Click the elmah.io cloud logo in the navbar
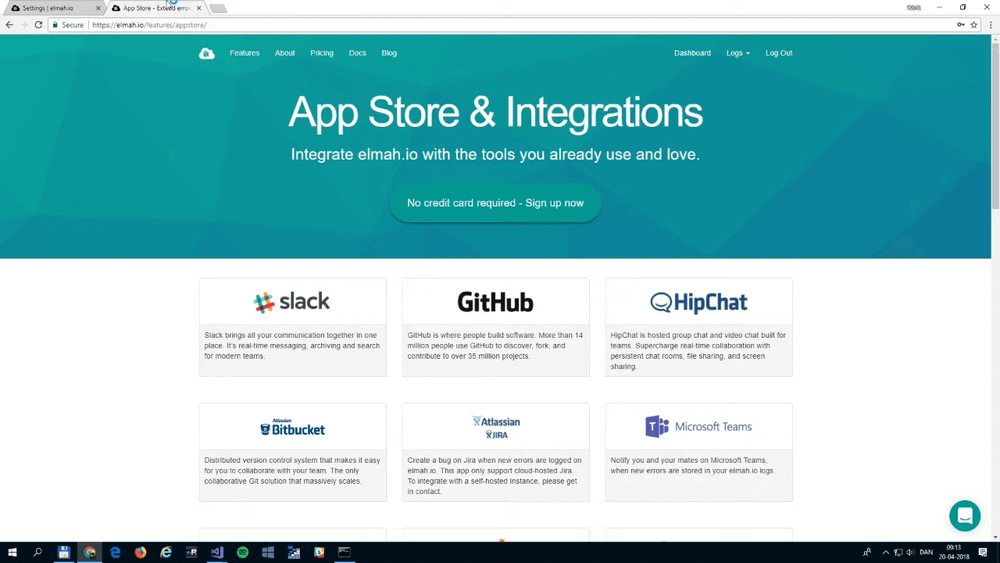The height and width of the screenshot is (563, 1000). coord(207,54)
